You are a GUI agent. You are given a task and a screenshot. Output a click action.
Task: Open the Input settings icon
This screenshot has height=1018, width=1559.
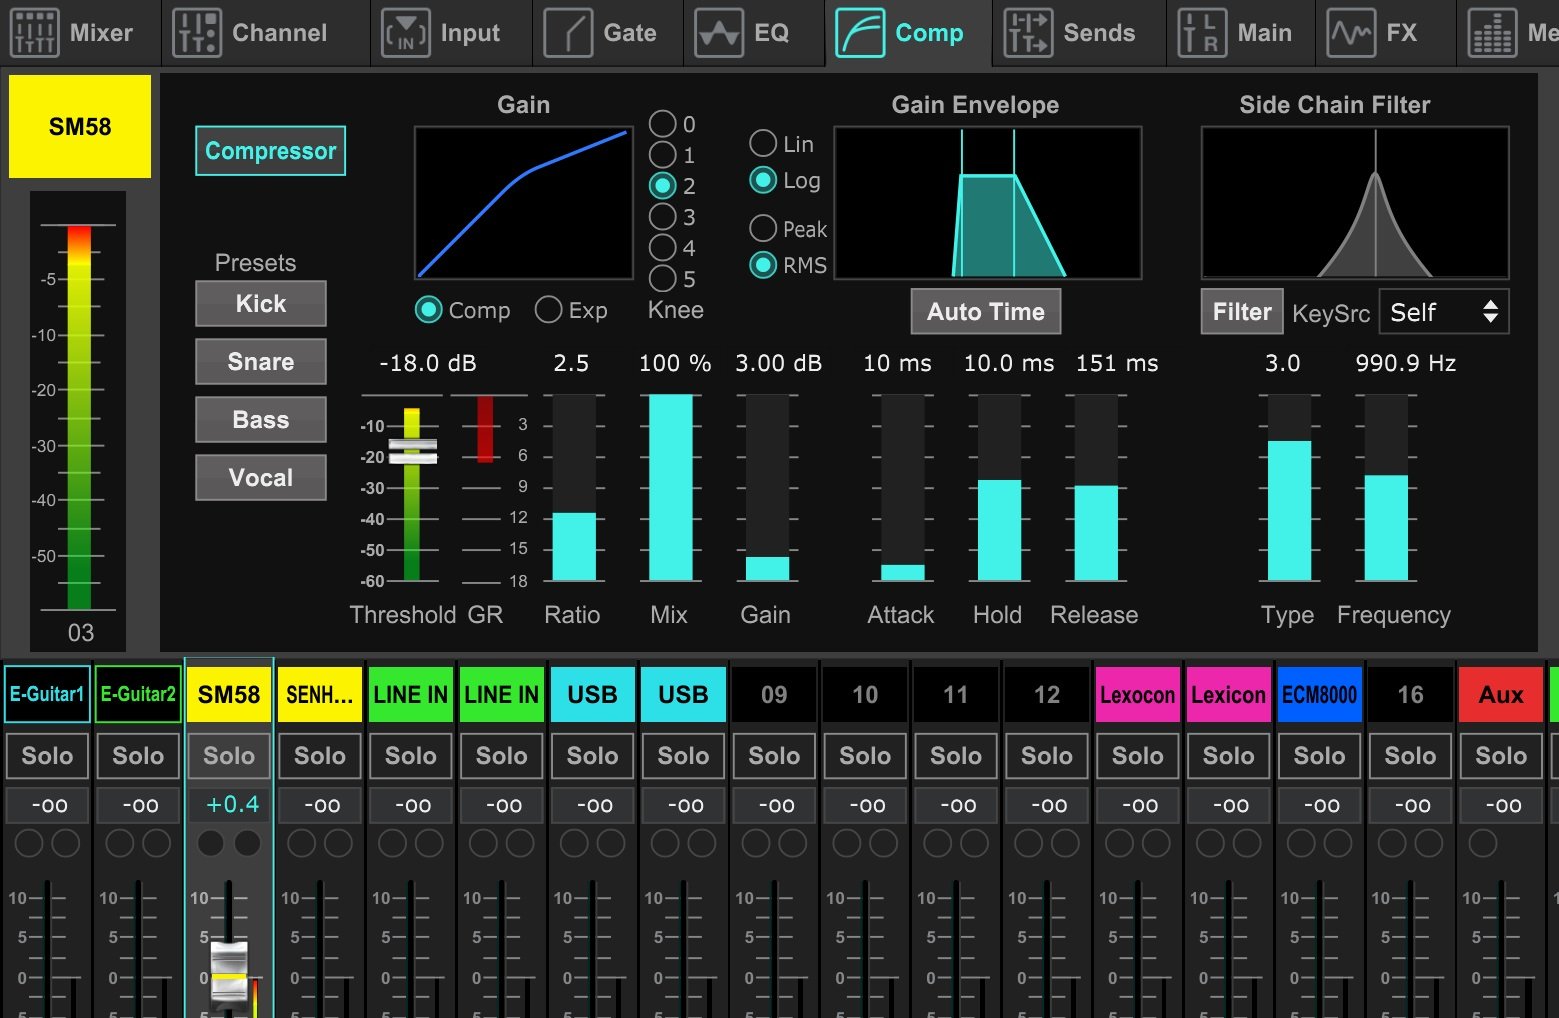coord(406,33)
